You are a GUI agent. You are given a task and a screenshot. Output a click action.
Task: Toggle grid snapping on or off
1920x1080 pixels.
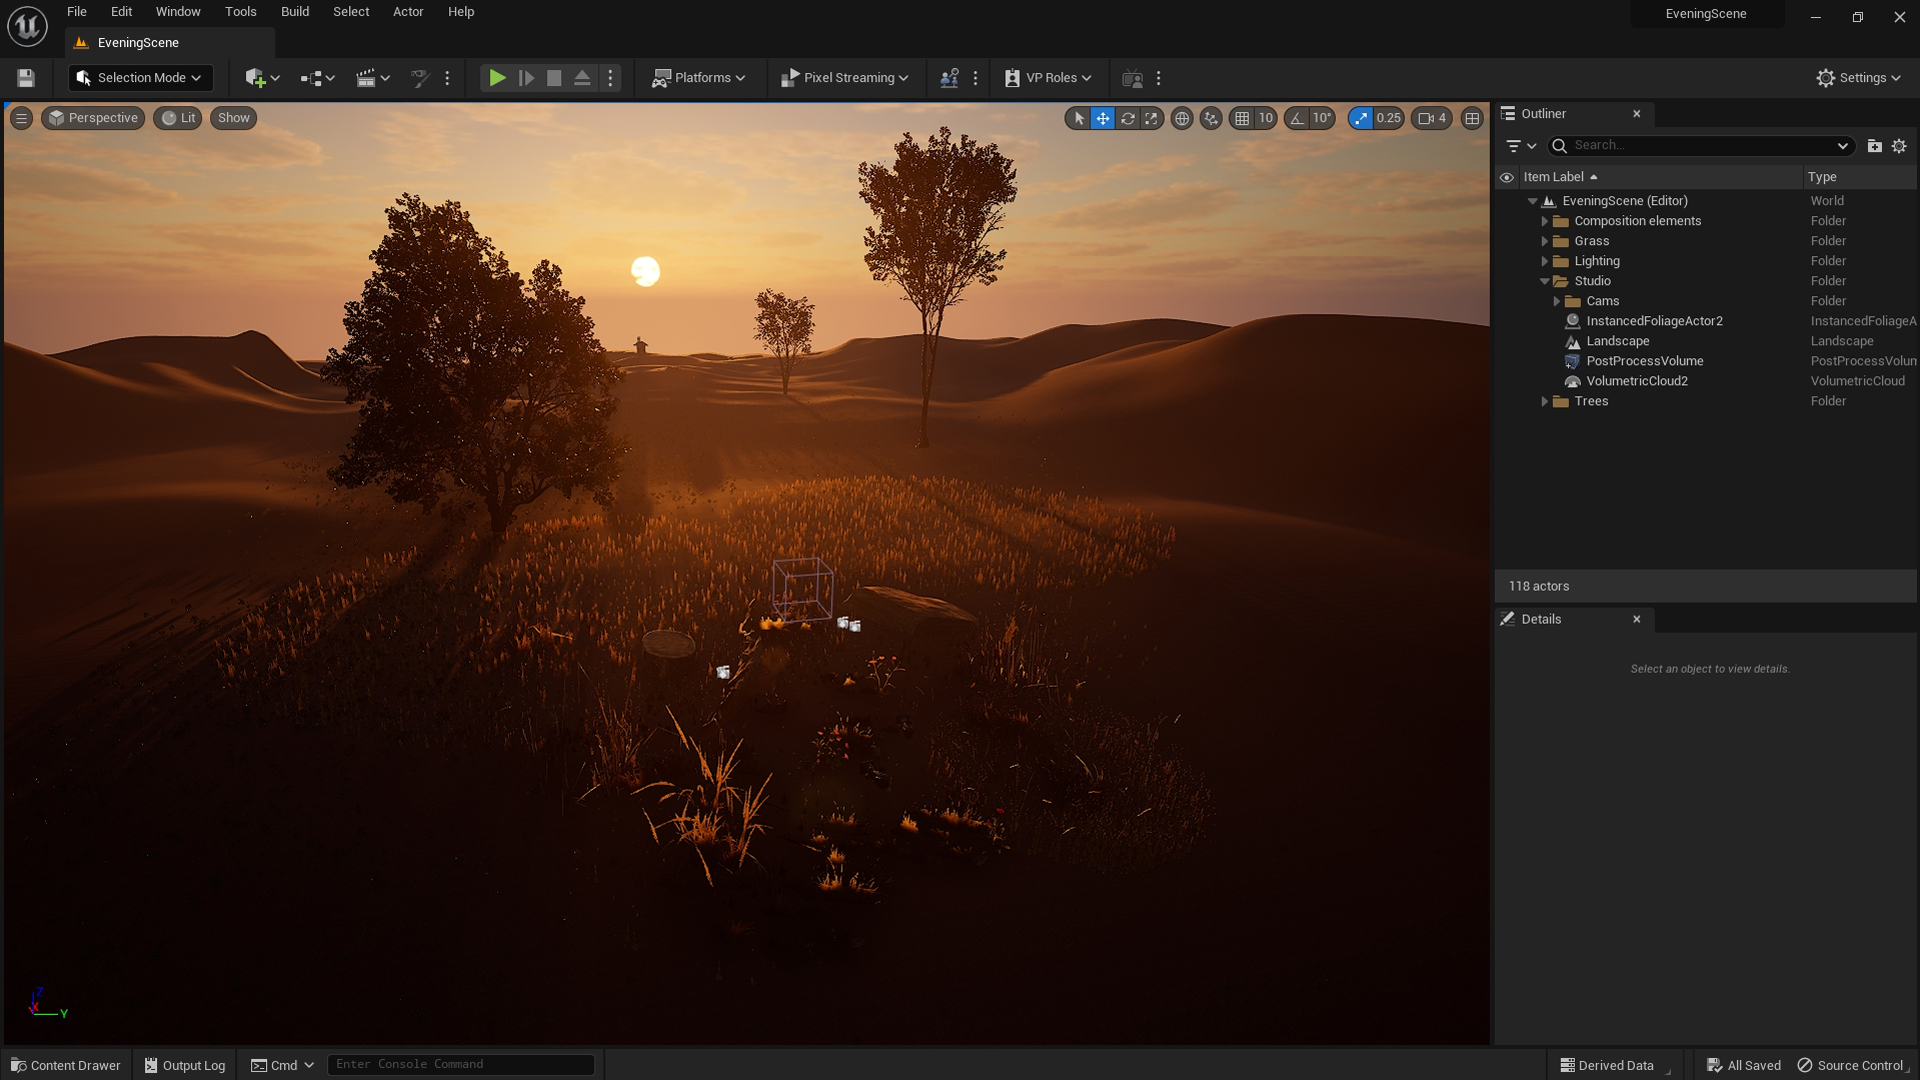[1242, 118]
